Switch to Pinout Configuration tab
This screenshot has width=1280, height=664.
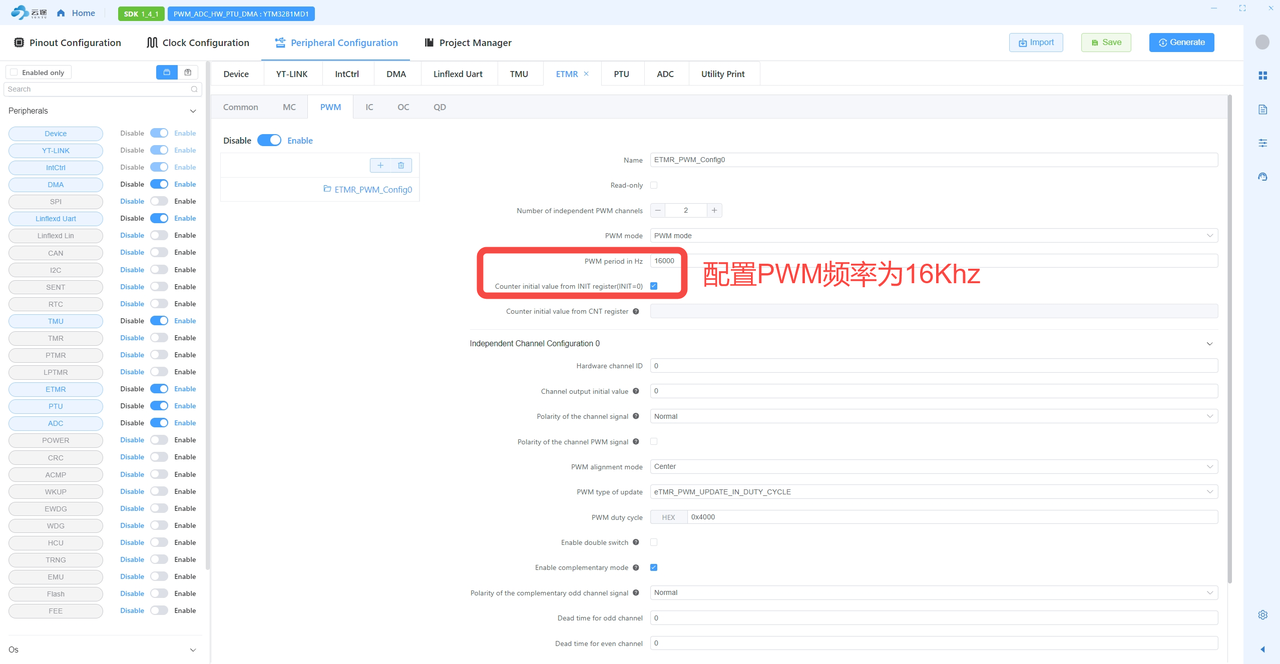point(67,43)
